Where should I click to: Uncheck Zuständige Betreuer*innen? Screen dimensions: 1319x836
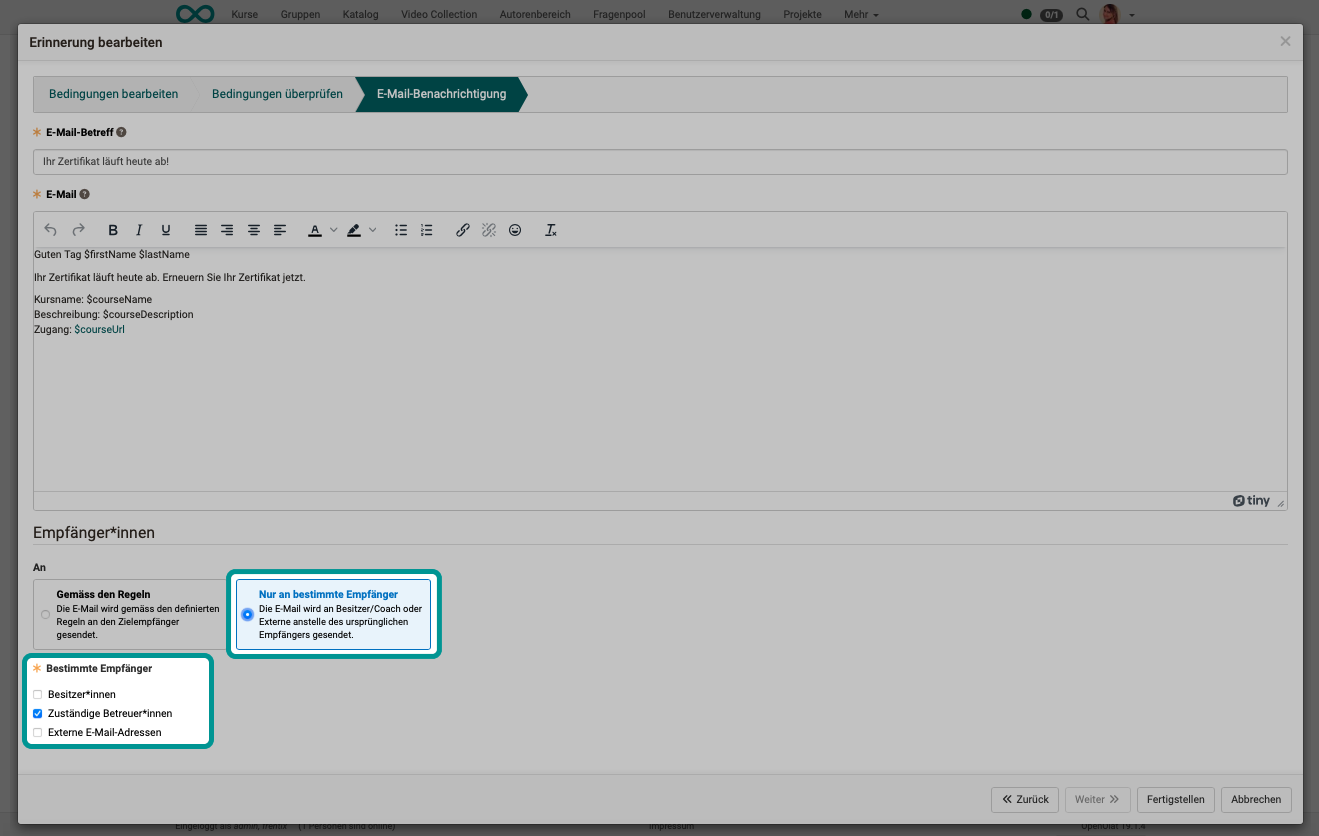[37, 713]
